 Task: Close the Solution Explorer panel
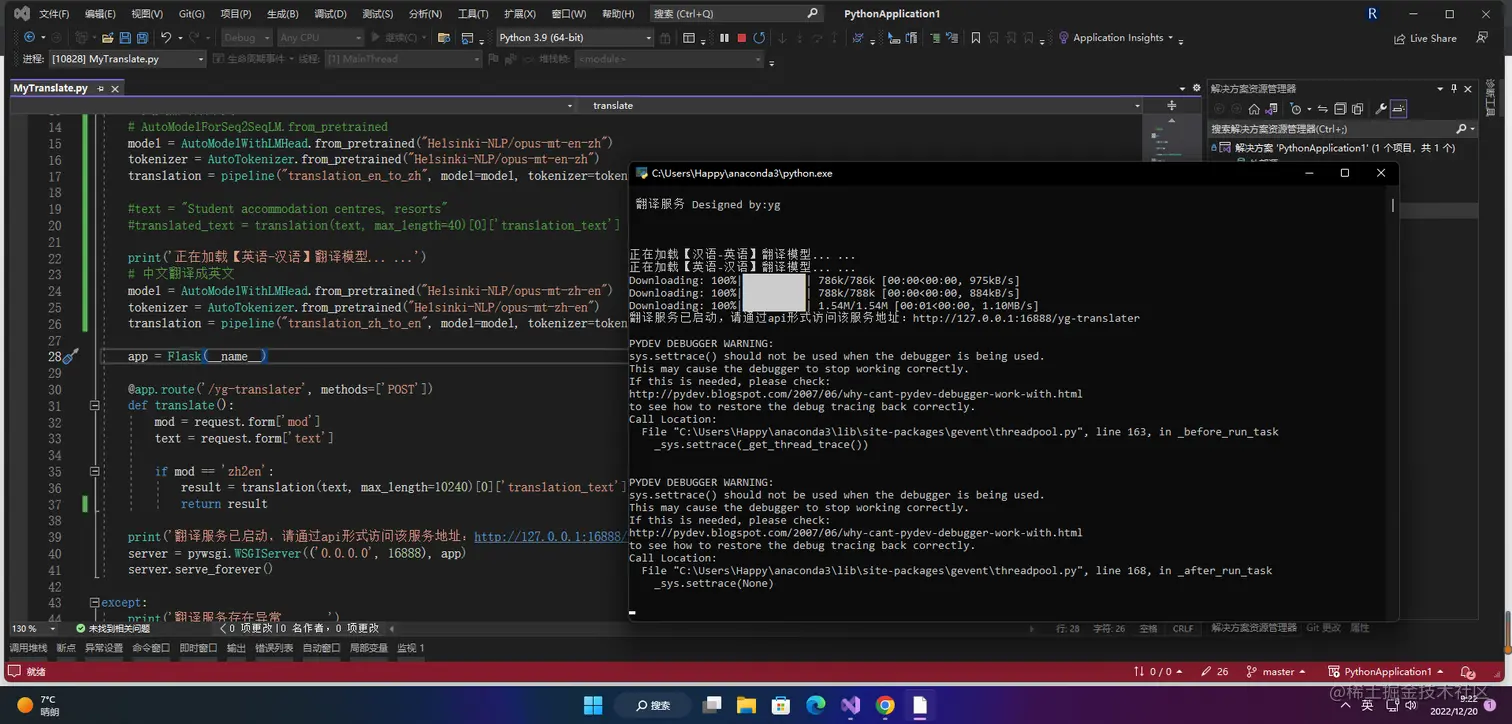point(1468,89)
